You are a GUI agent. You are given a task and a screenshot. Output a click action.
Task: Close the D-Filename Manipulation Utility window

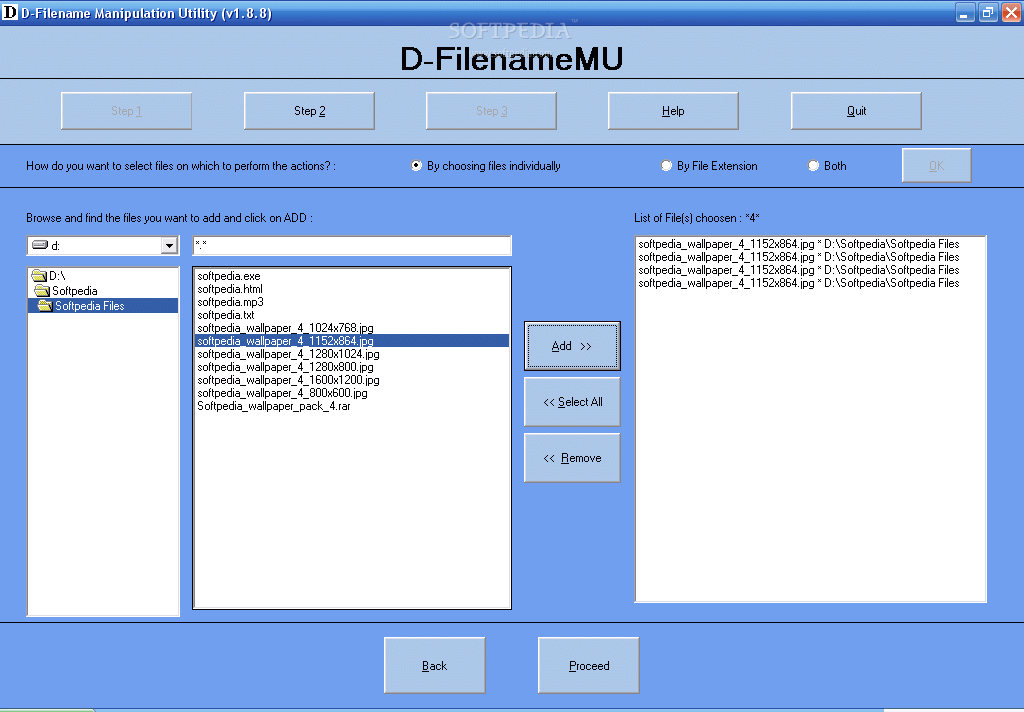[1011, 12]
